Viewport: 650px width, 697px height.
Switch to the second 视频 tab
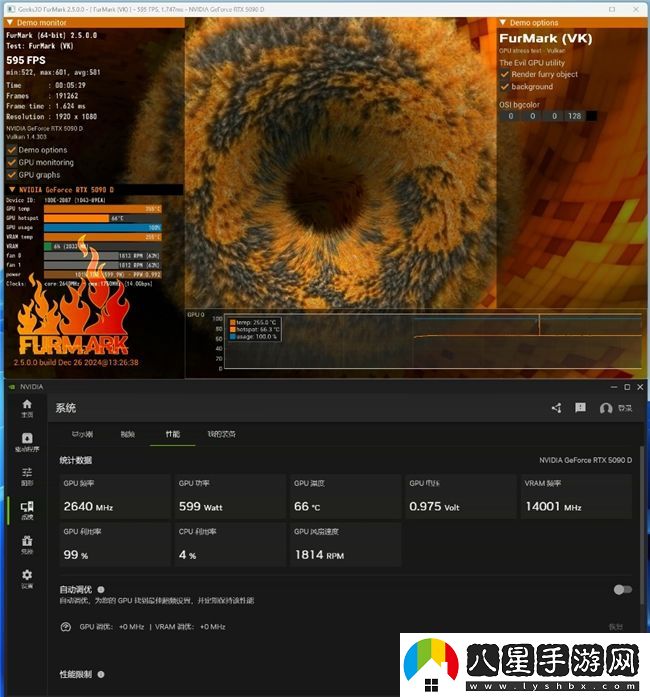pyautogui.click(x=128, y=434)
